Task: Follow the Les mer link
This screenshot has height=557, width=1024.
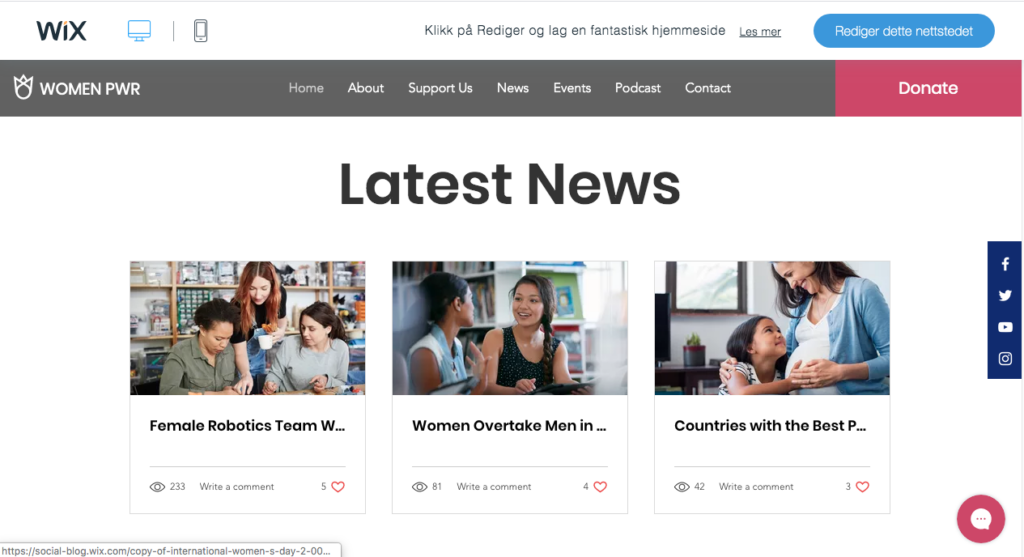Action: point(760,32)
